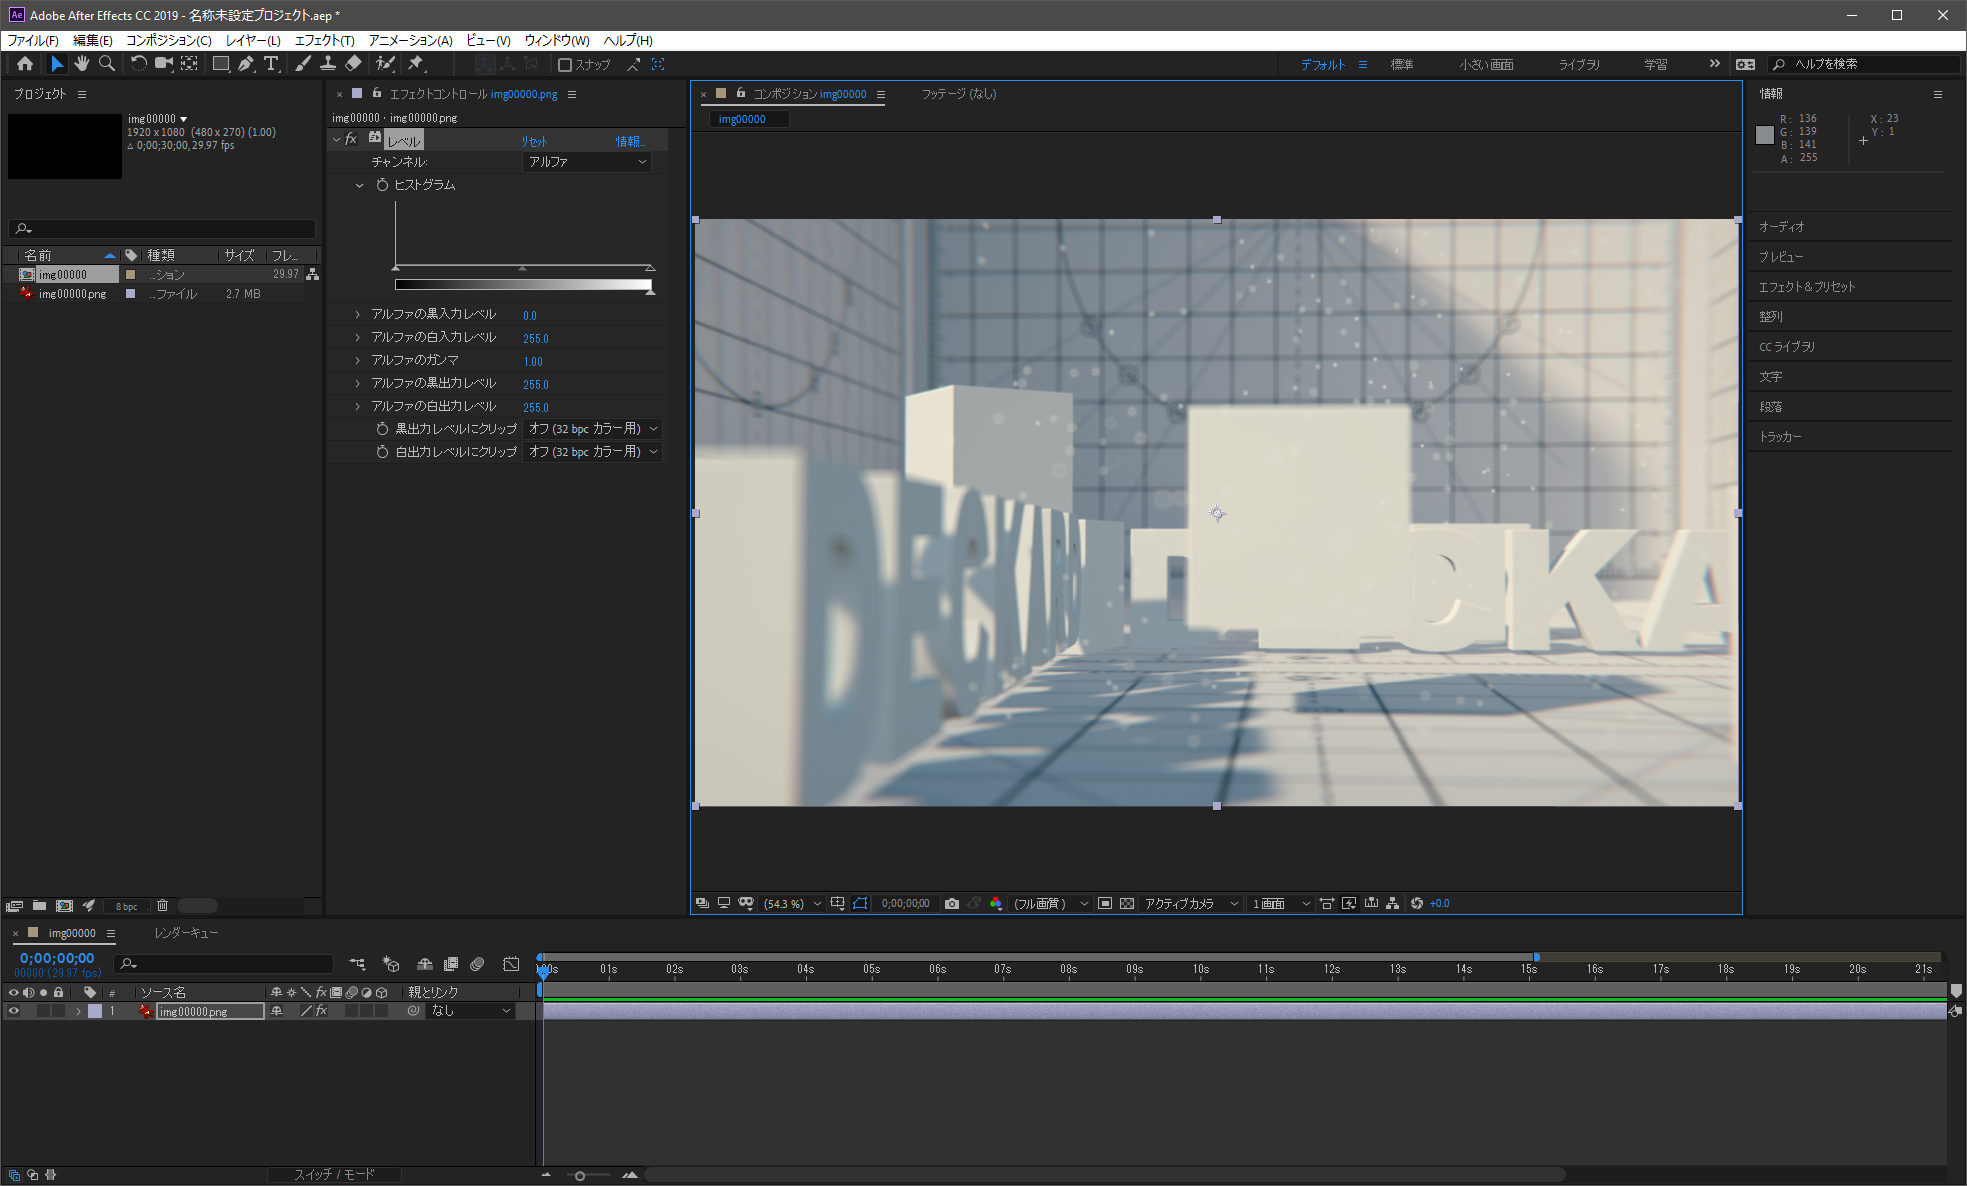Select the Puppet Pin tool
1967x1186 pixels.
pos(415,64)
